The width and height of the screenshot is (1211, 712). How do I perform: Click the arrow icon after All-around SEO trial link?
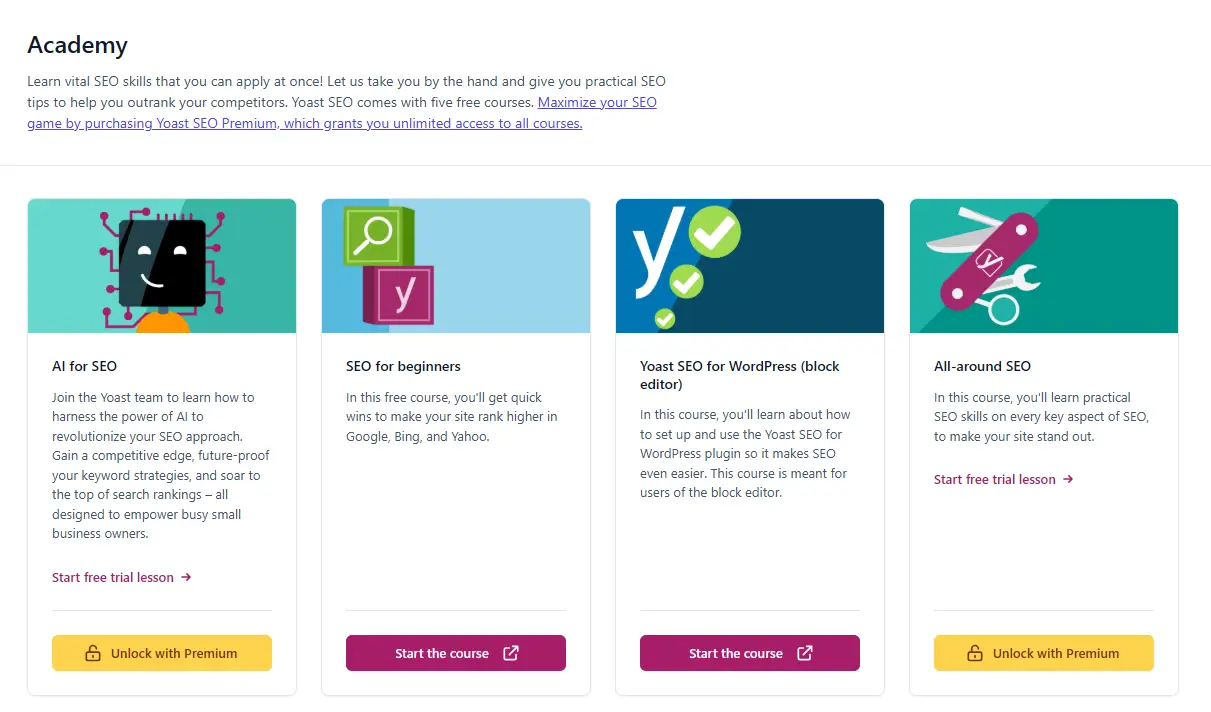tap(1066, 479)
